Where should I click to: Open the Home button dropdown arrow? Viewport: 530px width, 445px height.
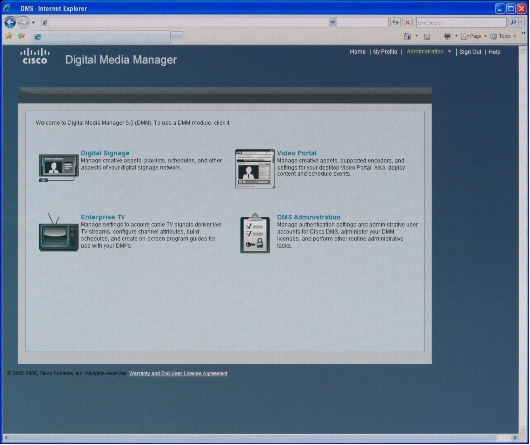416,36
